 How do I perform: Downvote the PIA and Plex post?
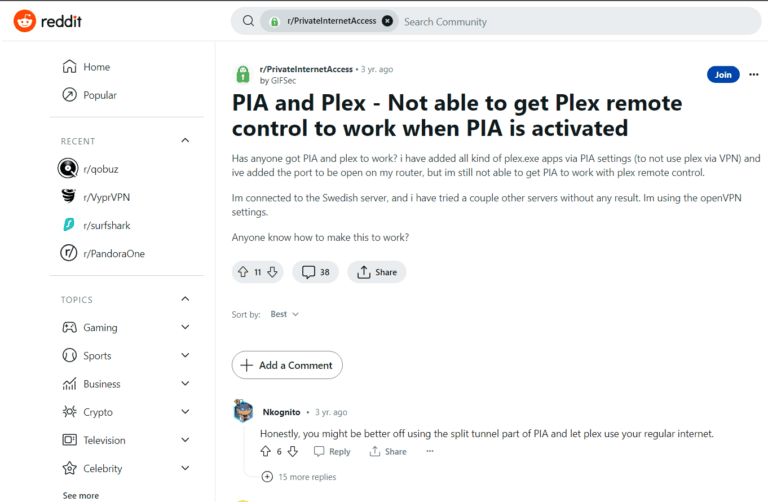pos(272,272)
